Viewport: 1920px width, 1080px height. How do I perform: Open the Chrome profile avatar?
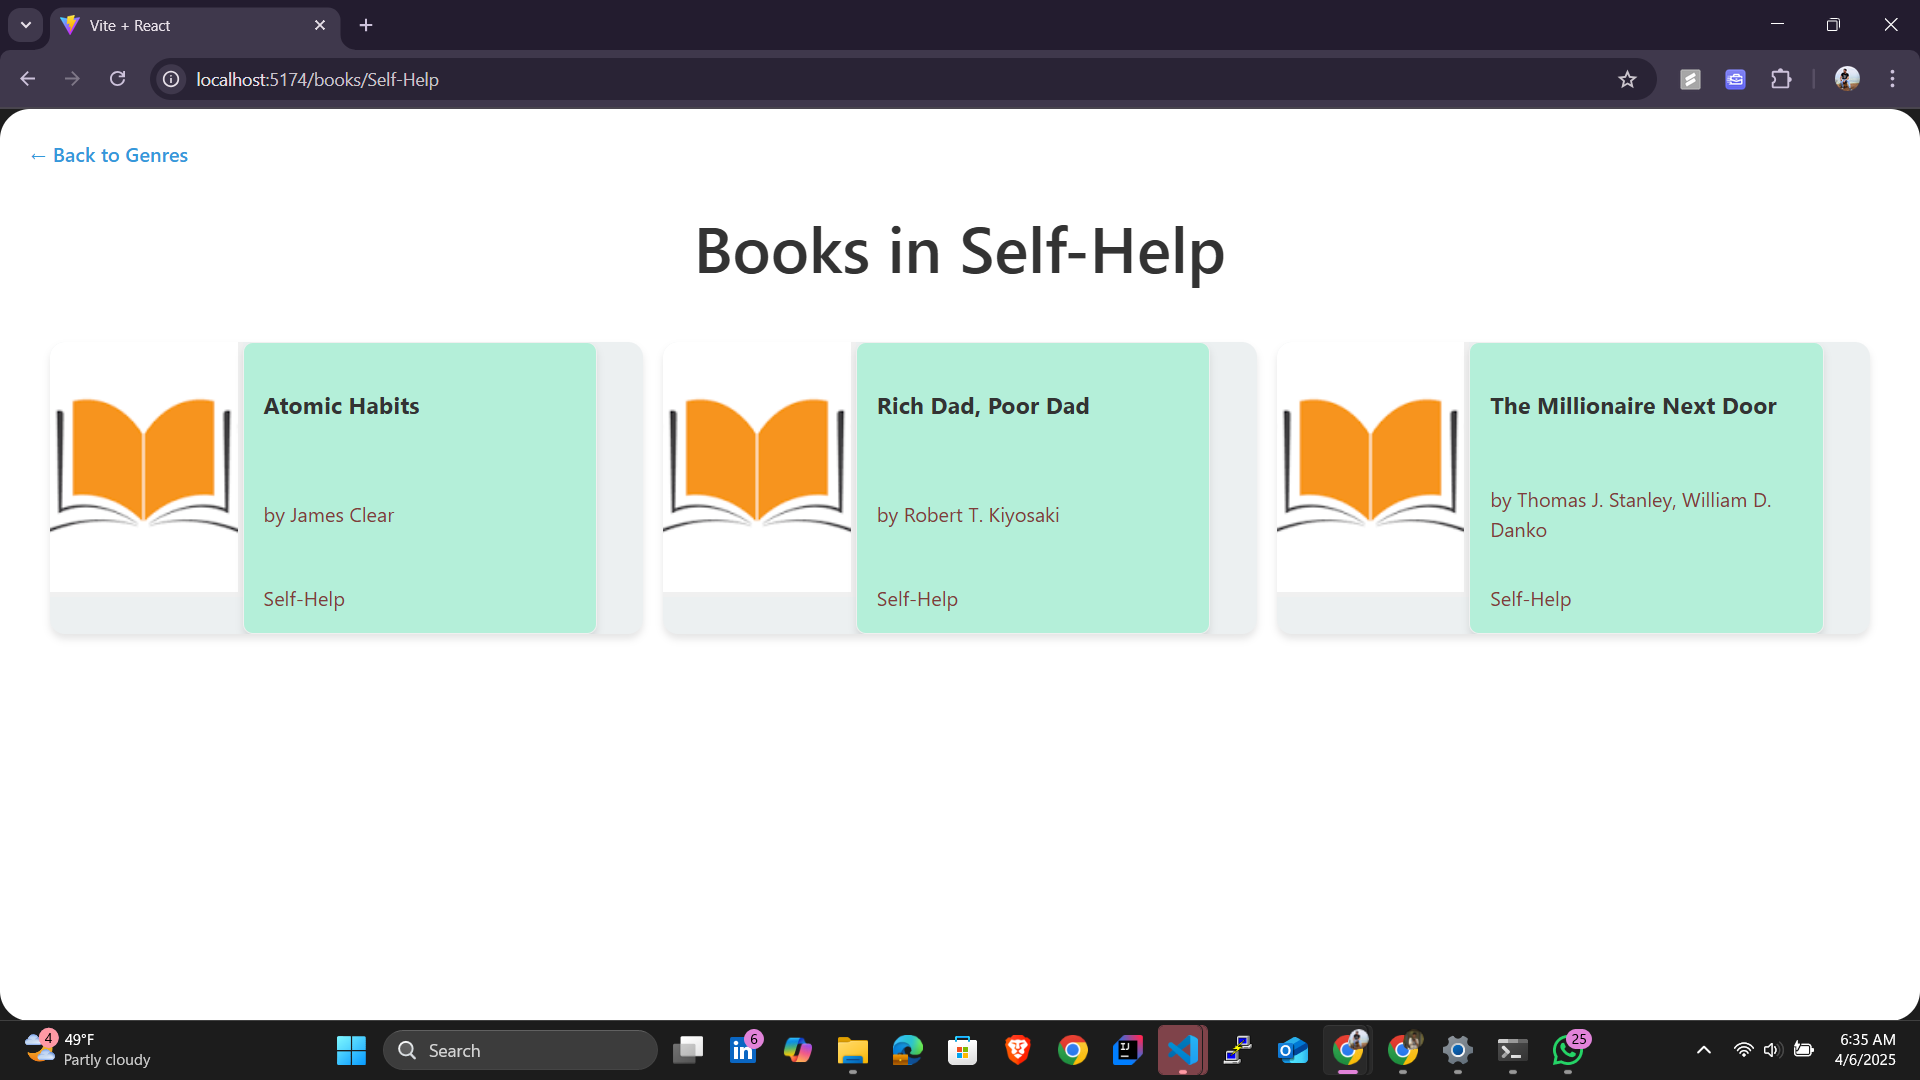[1846, 79]
